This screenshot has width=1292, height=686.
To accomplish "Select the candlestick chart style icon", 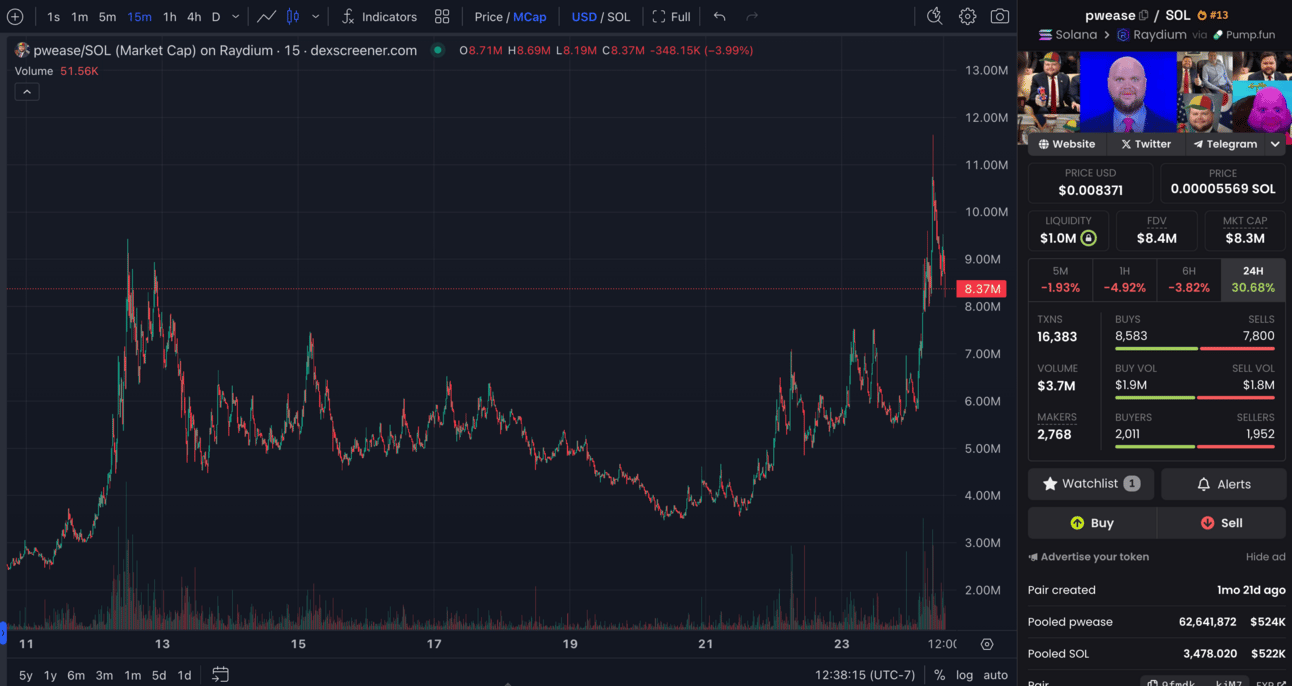I will pos(293,17).
